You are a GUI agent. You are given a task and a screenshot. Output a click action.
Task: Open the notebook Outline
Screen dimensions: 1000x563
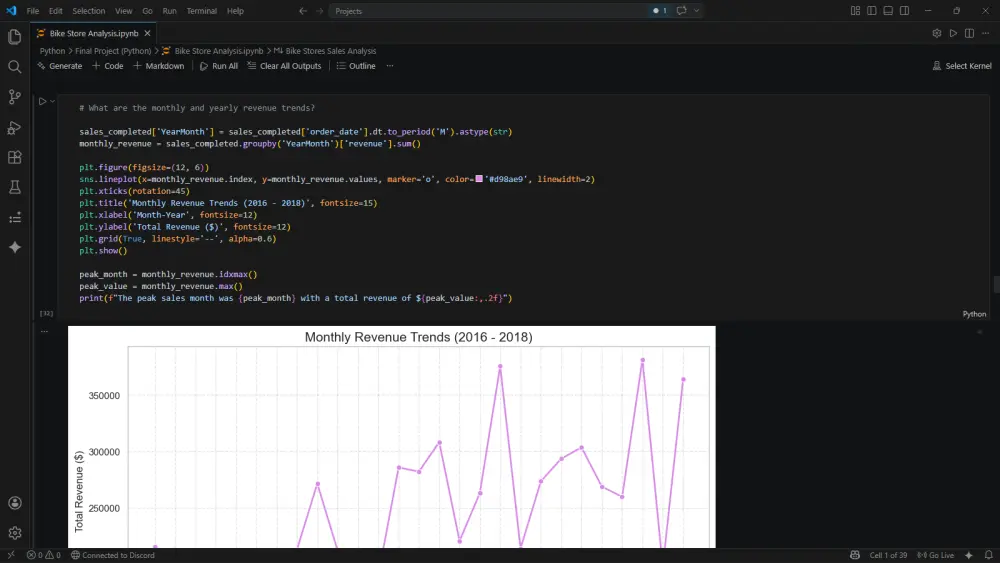click(357, 66)
